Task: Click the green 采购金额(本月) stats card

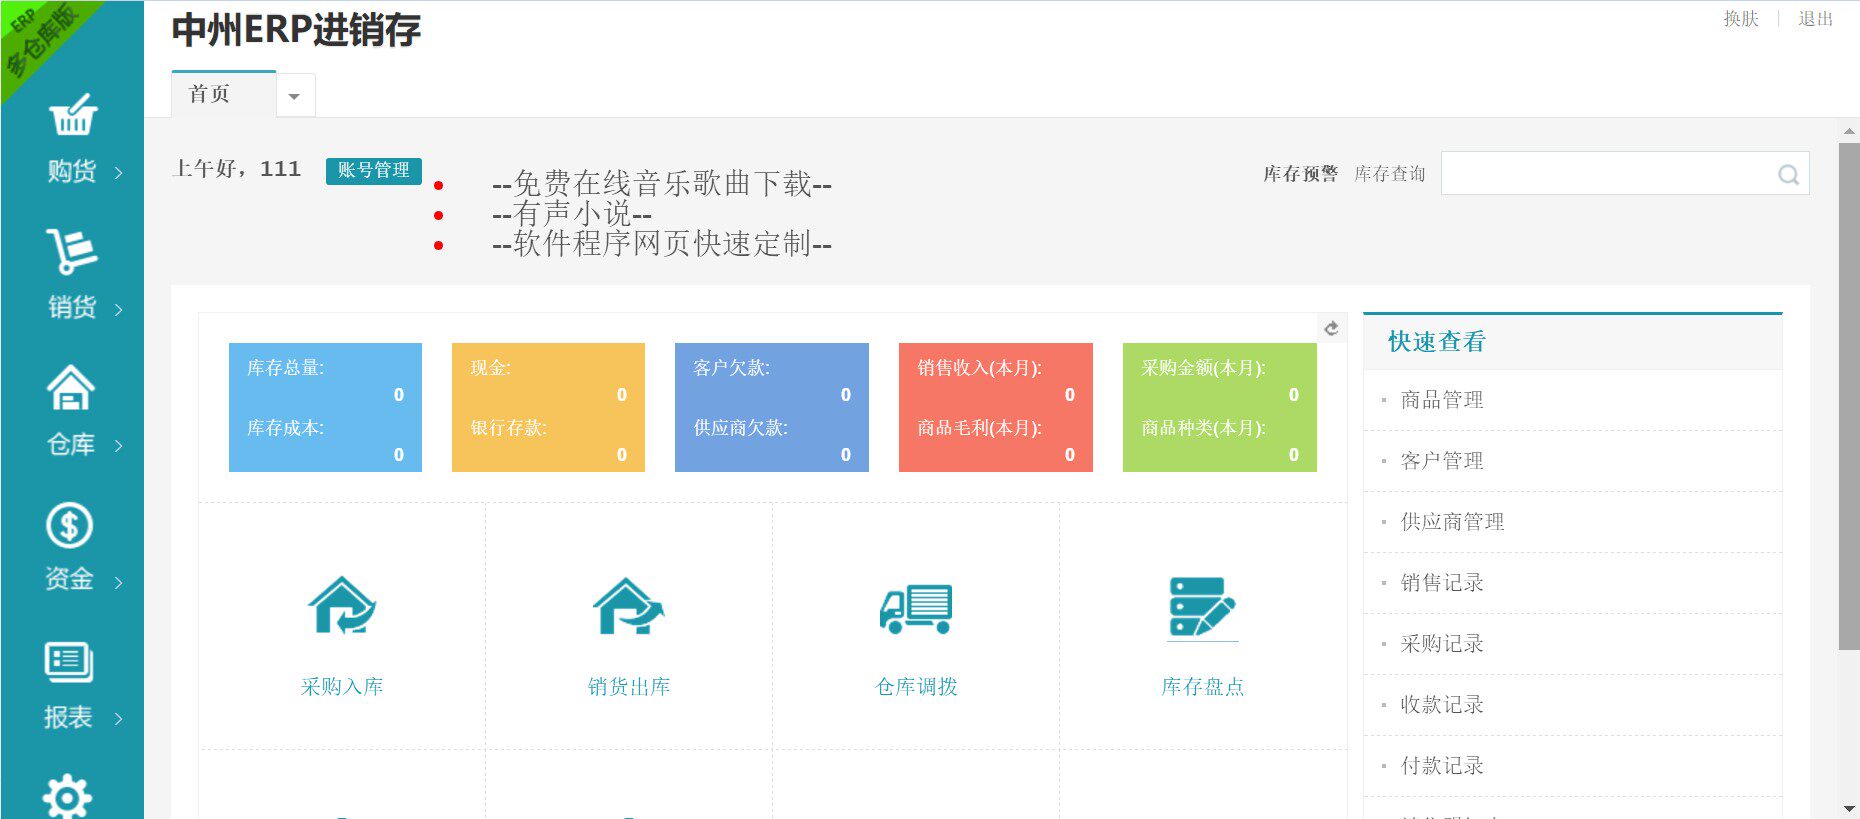Action: 1220,407
